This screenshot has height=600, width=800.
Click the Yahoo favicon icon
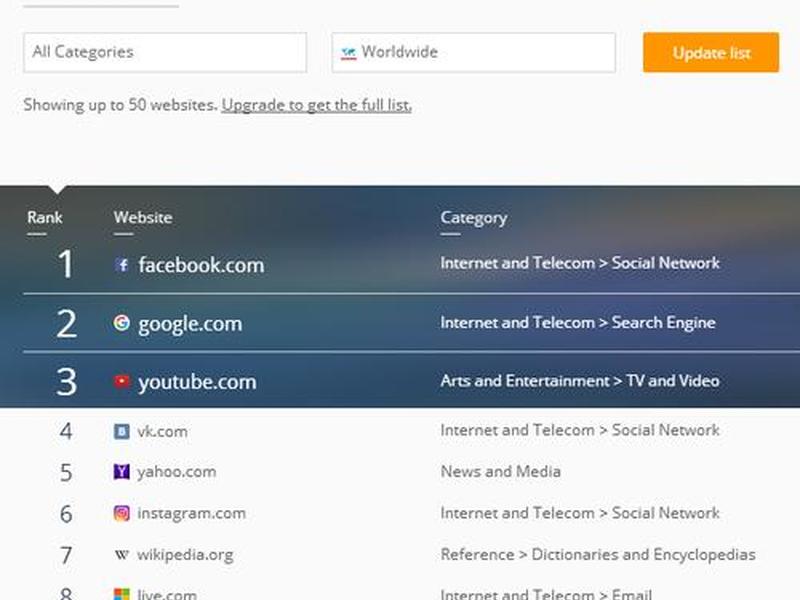pyautogui.click(x=121, y=472)
